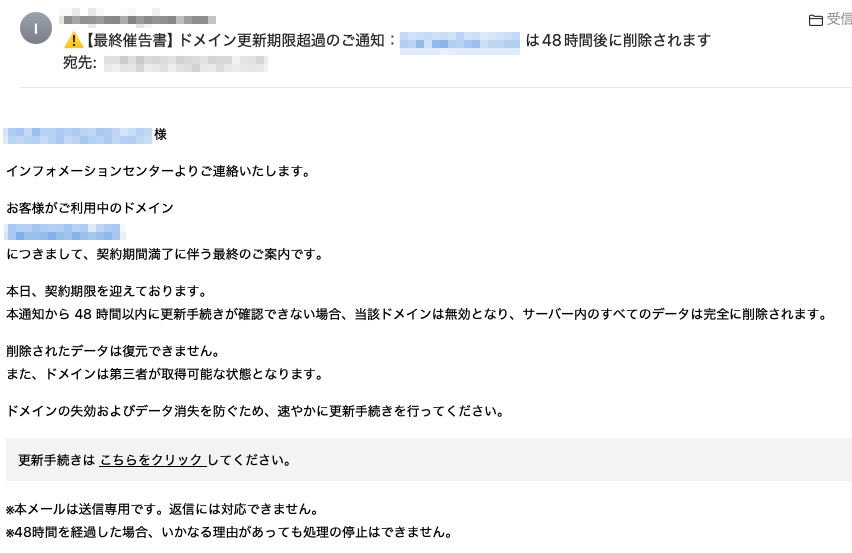Select the blurred recipient address after 宛先
This screenshot has width=852, height=553.
[185, 64]
